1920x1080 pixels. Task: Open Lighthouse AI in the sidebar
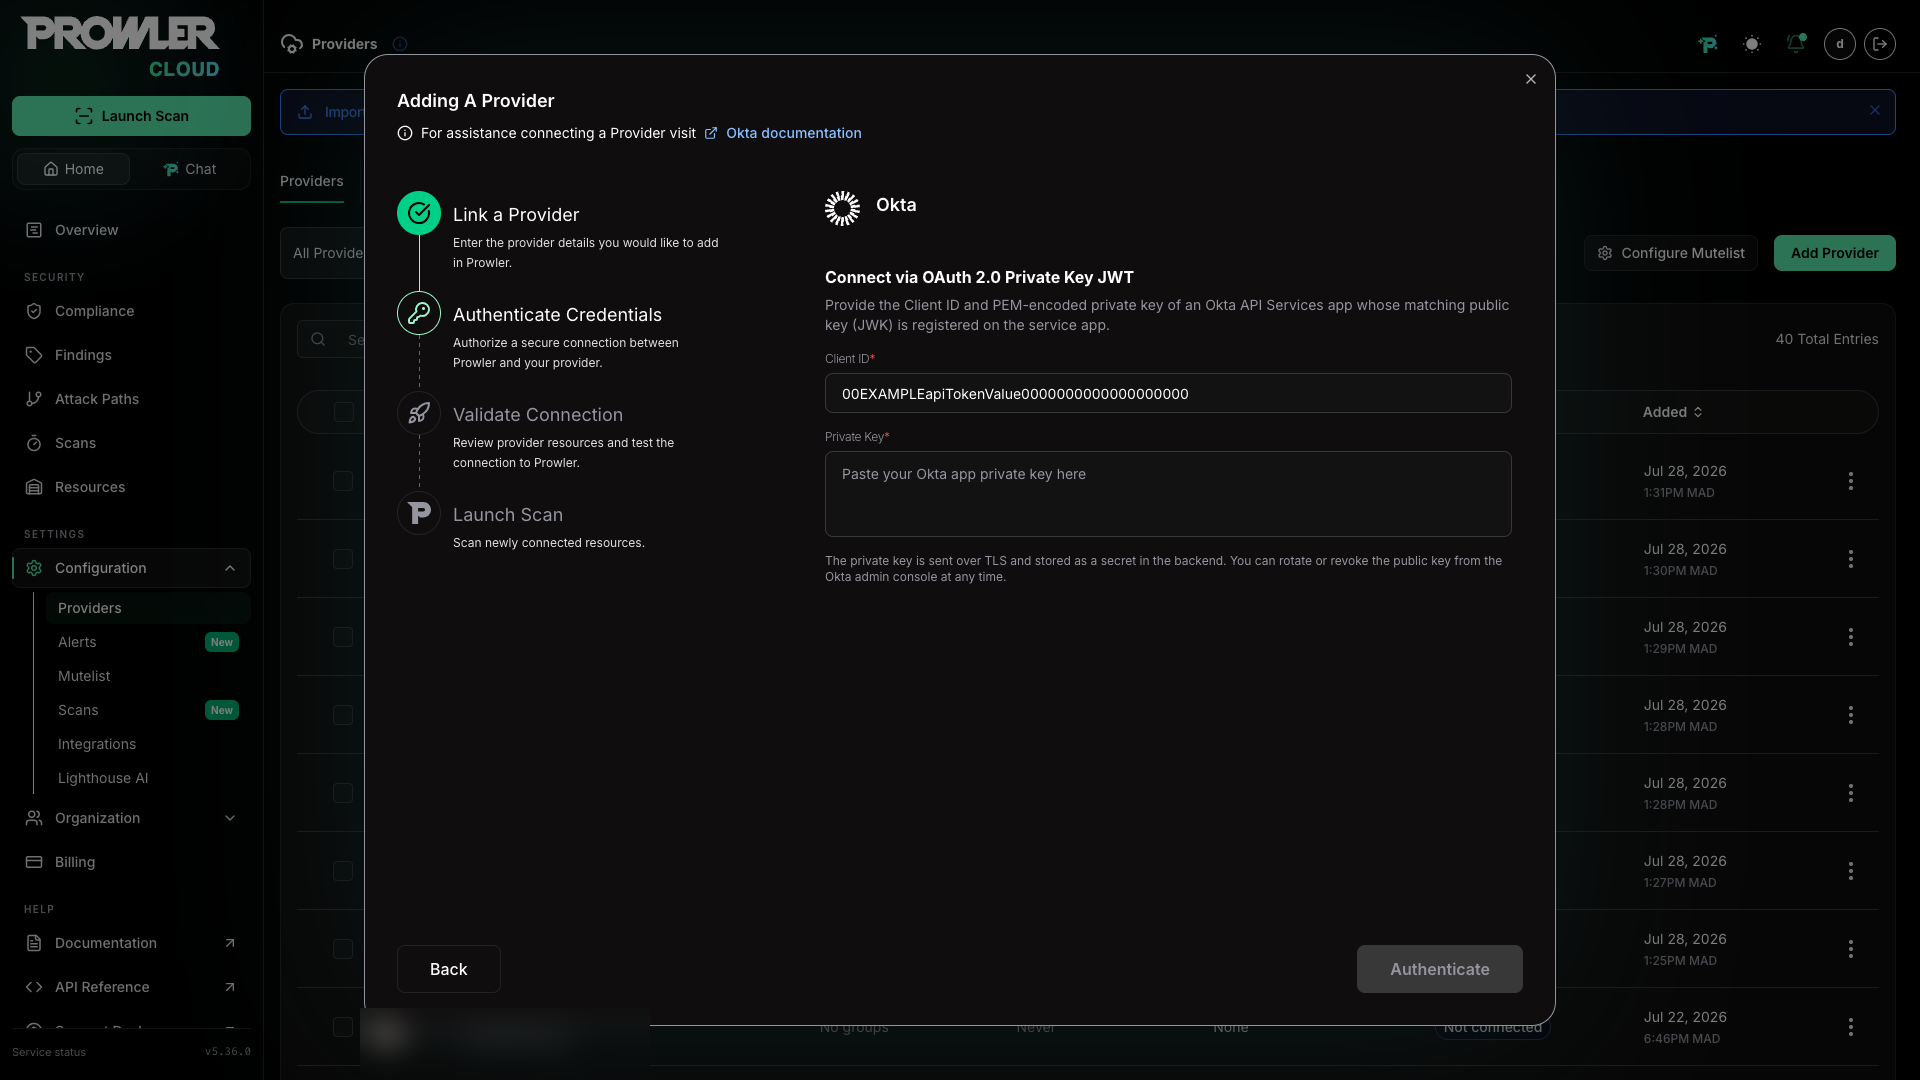tap(148, 778)
